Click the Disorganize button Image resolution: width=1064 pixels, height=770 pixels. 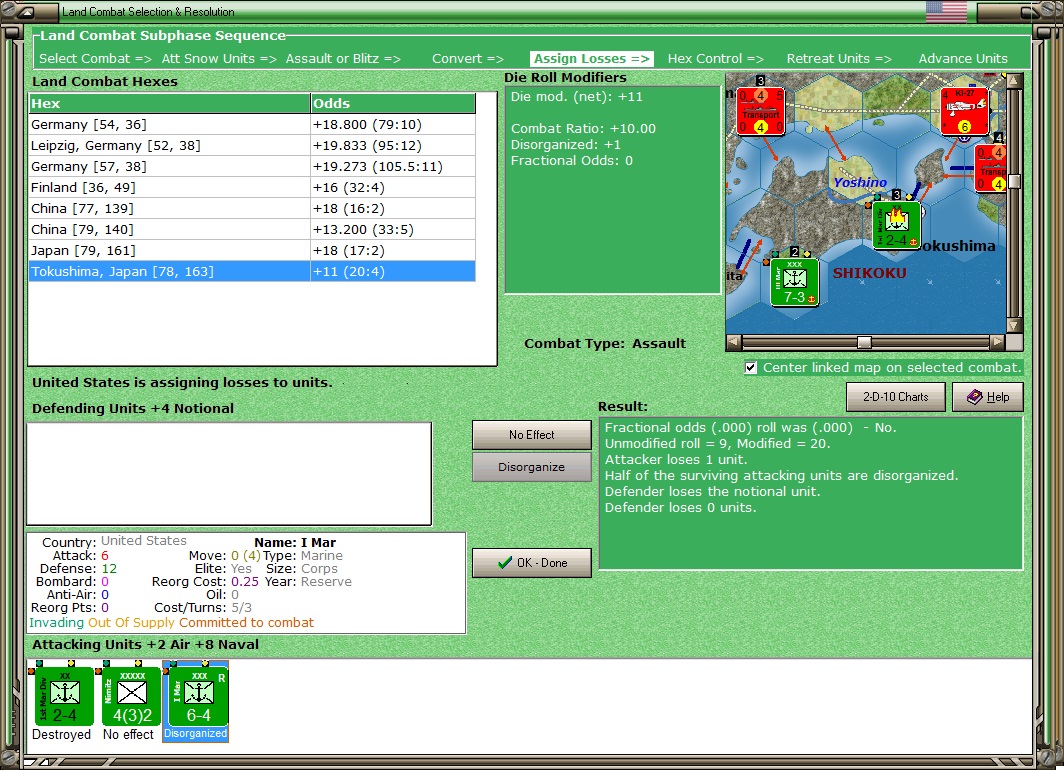[x=531, y=467]
